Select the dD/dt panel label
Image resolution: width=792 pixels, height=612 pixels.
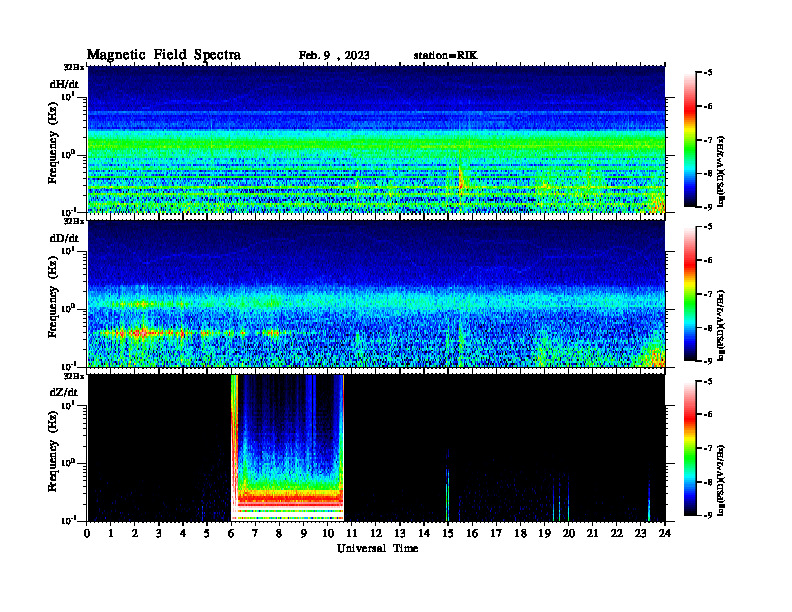[x=64, y=238]
